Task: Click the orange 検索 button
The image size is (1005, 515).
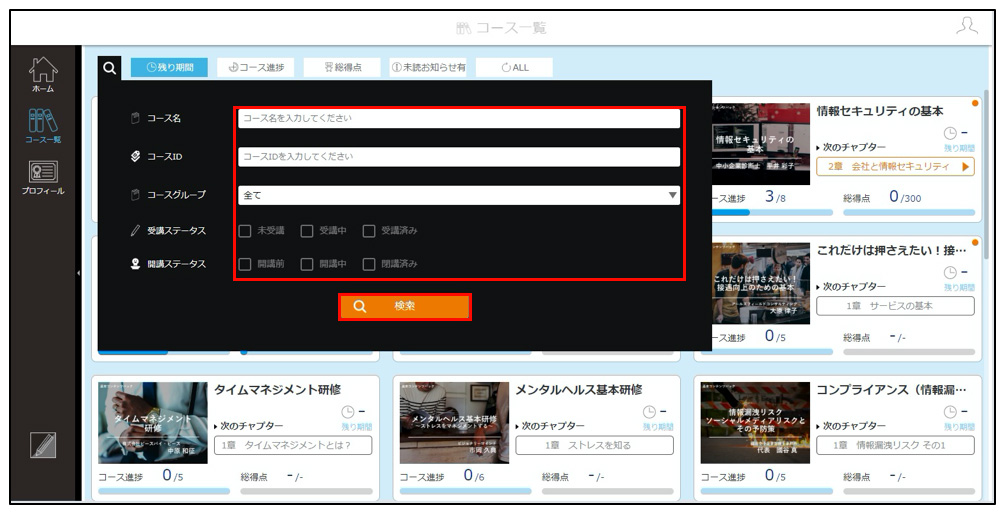Action: [x=405, y=307]
